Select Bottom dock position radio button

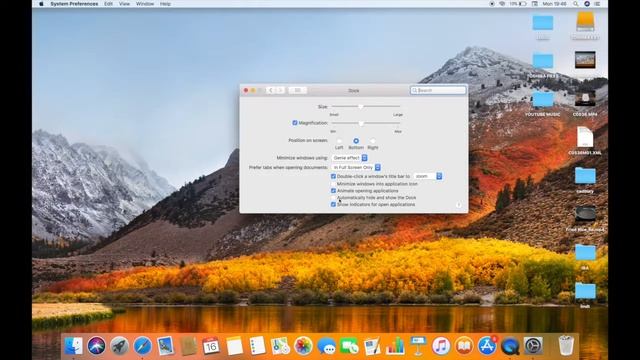tap(356, 141)
